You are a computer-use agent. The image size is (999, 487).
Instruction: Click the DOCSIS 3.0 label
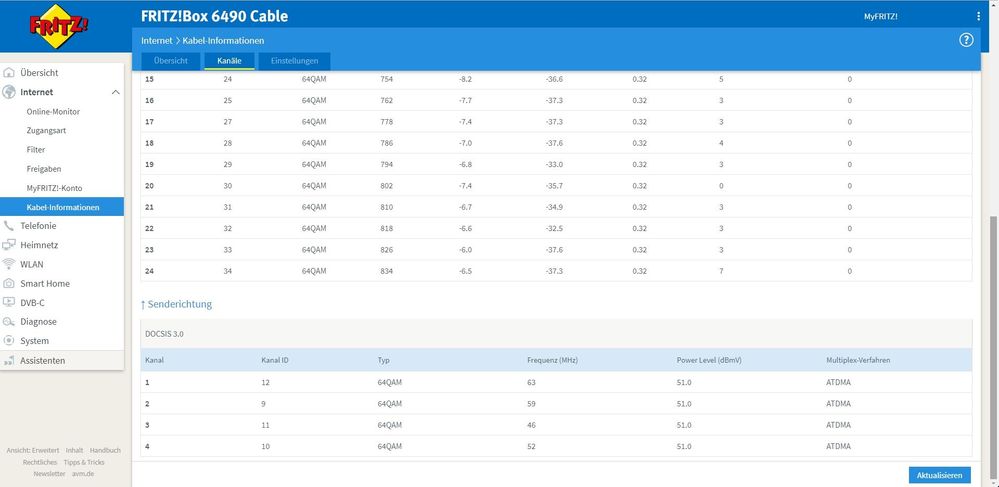[x=164, y=334]
